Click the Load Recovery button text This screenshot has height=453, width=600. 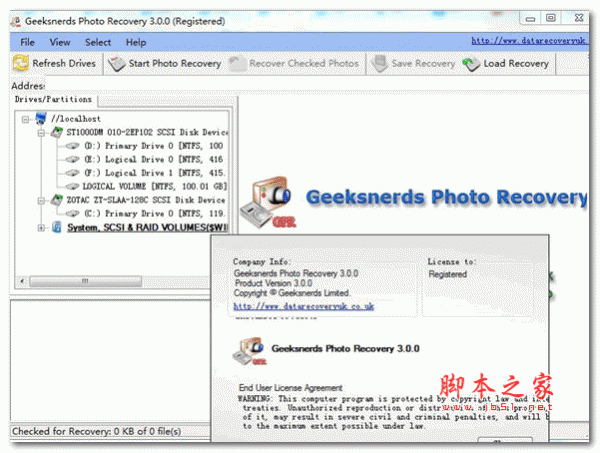click(x=516, y=63)
